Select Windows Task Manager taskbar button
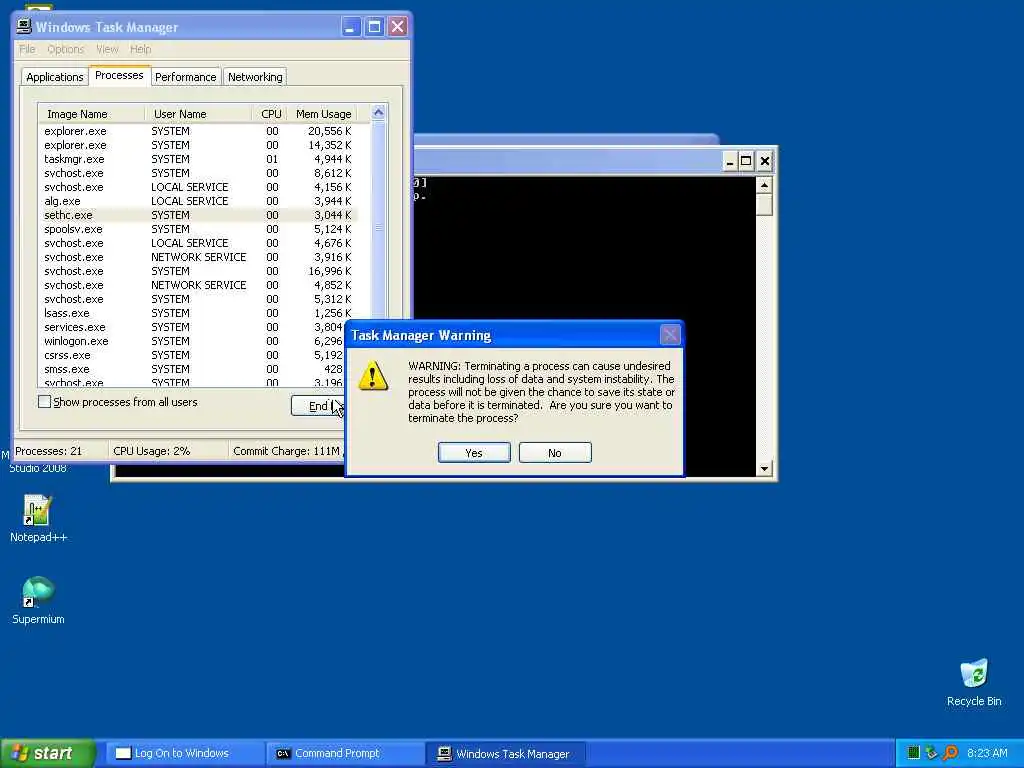Image resolution: width=1024 pixels, height=768 pixels. pyautogui.click(x=504, y=753)
